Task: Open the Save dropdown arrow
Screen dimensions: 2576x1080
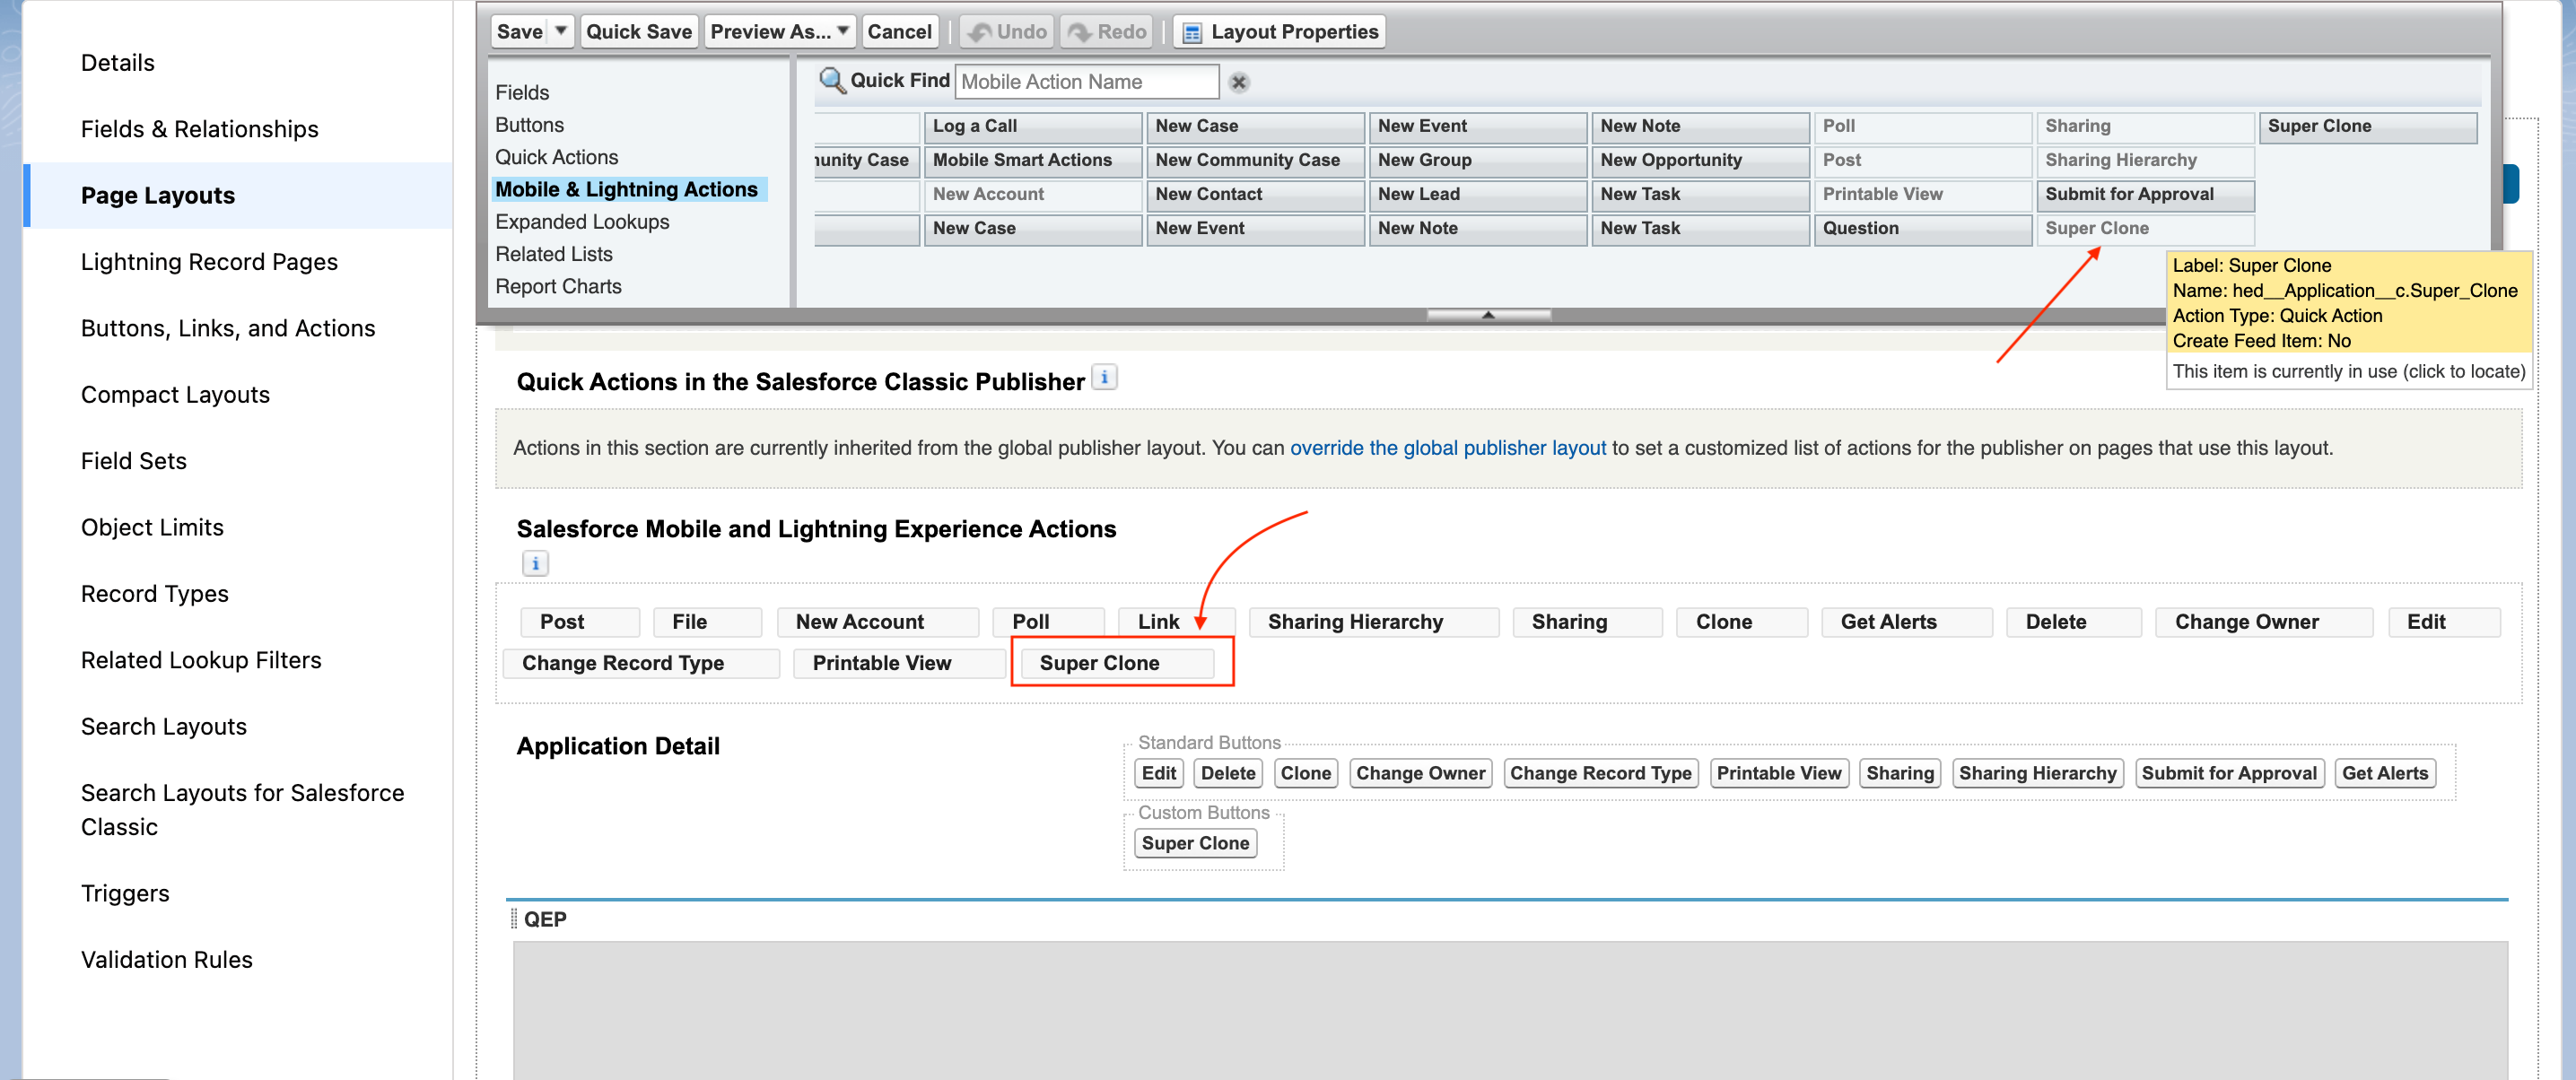Action: click(x=561, y=31)
